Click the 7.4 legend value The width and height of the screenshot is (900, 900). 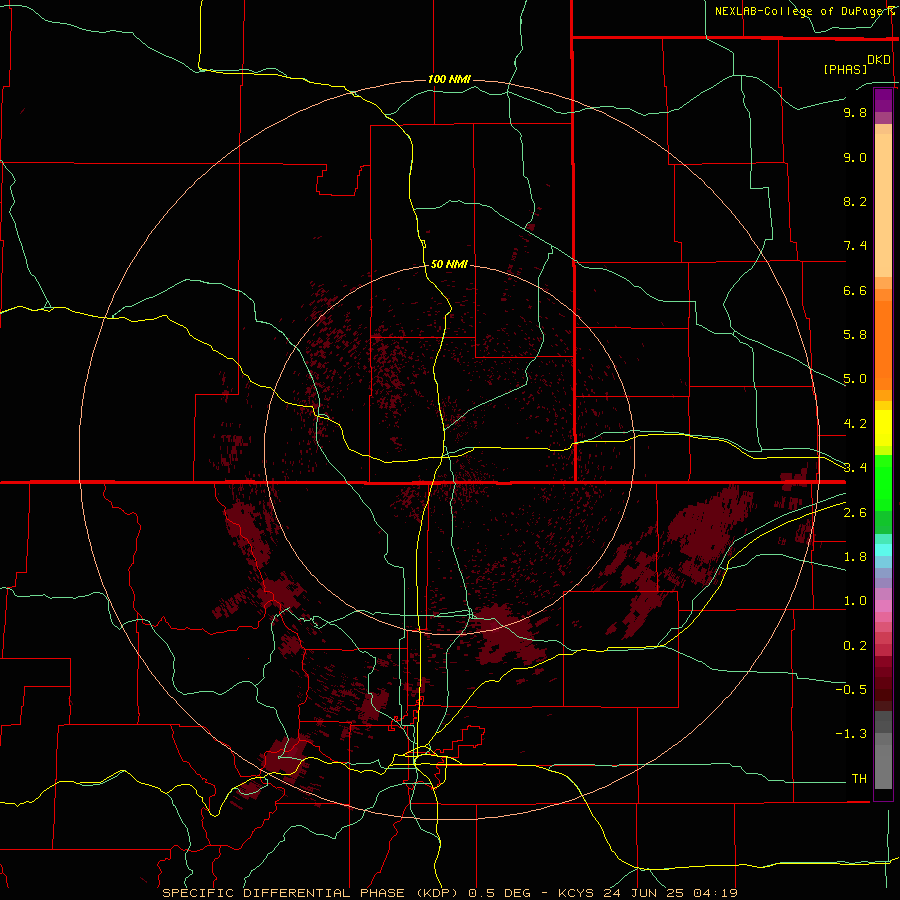point(855,246)
